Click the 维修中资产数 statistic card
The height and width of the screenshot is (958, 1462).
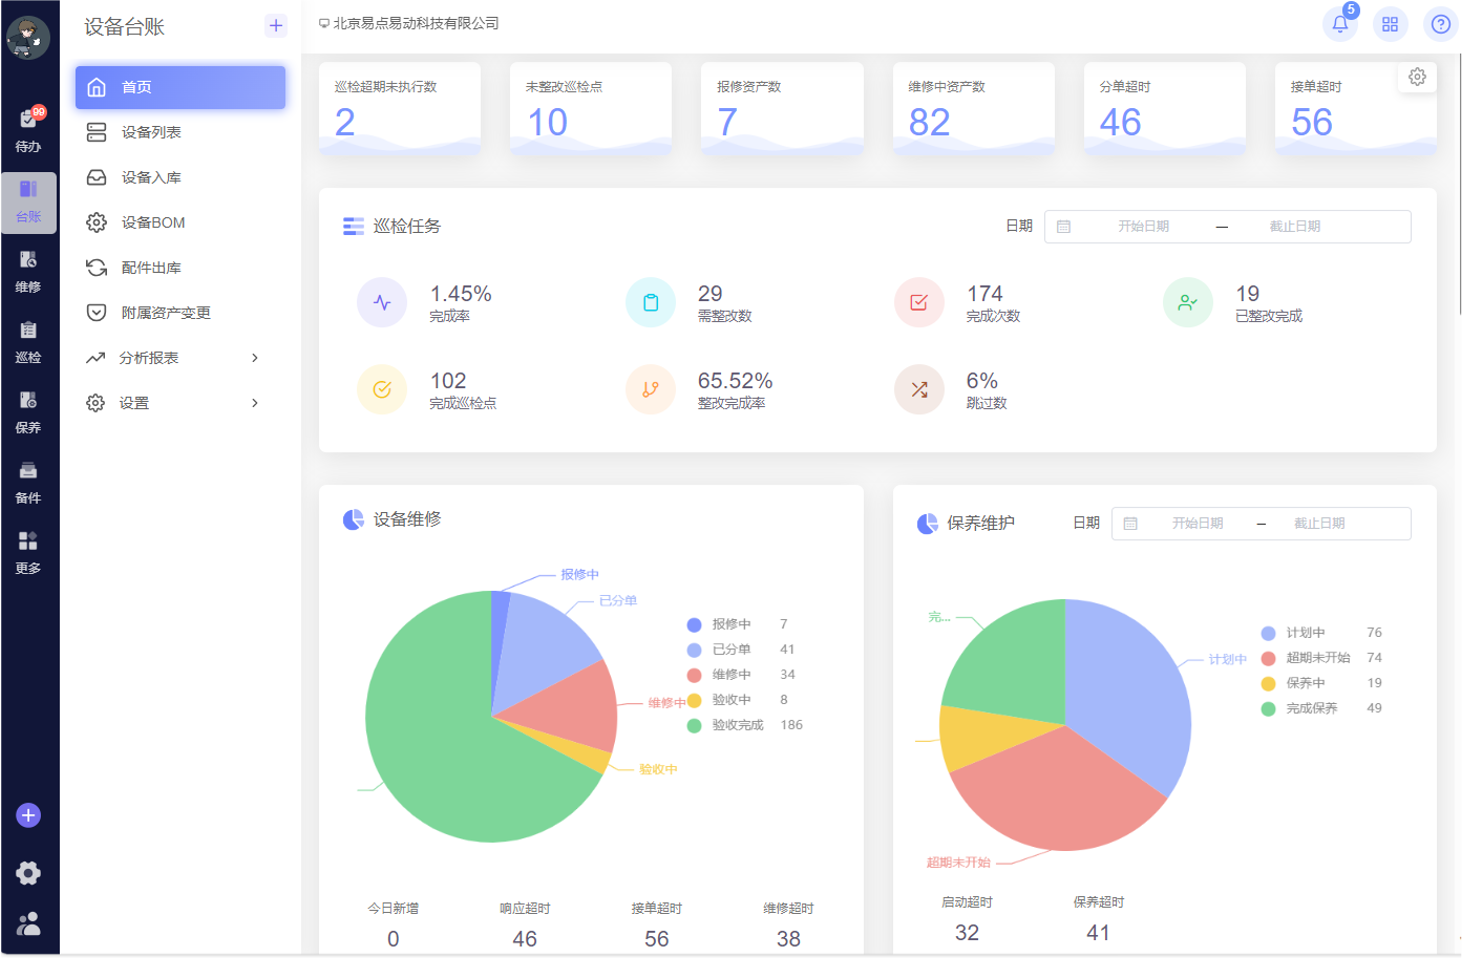pos(973,108)
